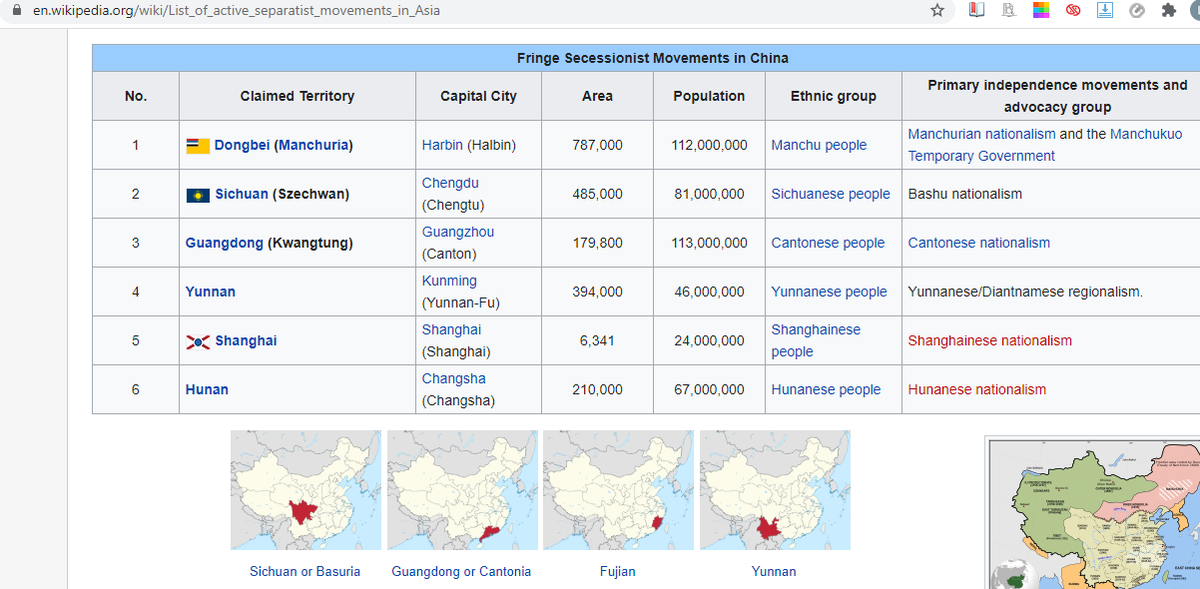The image size is (1200, 589).
Task: Click the Fujian caption link
Action: tap(618, 572)
